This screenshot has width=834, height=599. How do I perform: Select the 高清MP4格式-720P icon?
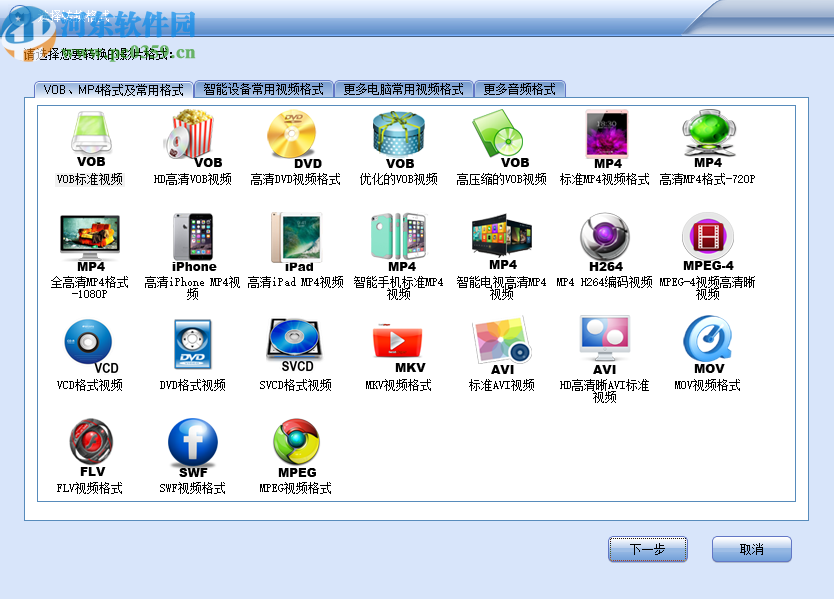click(x=707, y=135)
